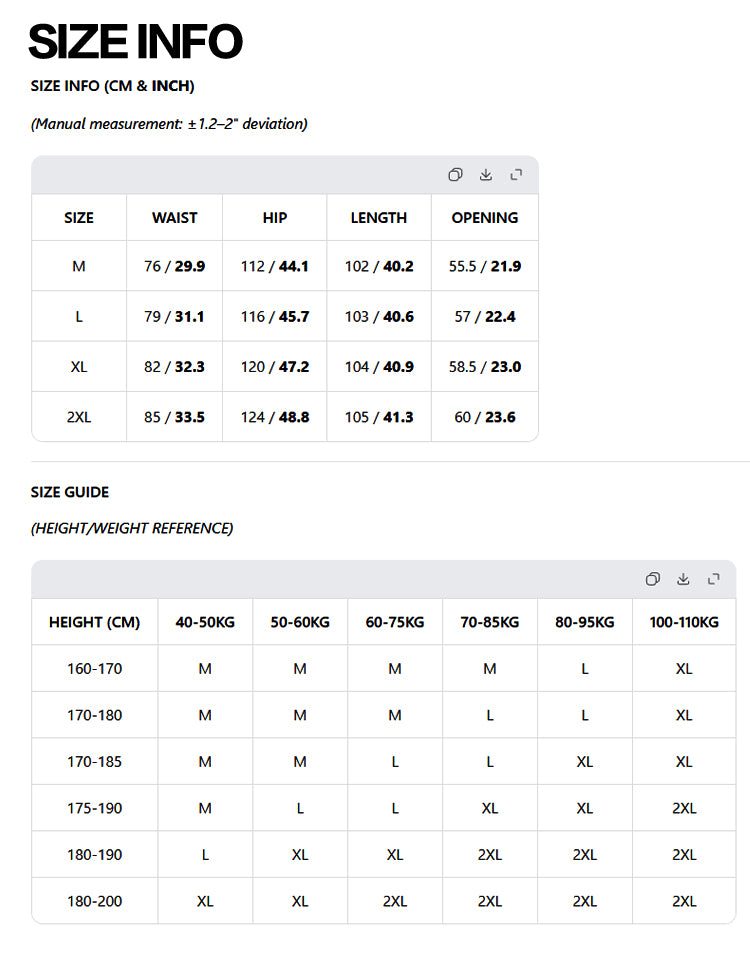The height and width of the screenshot is (955, 750).
Task: Click the HIP column header
Action: tap(275, 217)
